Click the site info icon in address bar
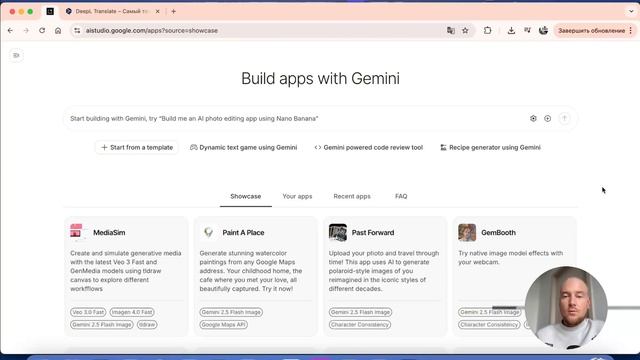This screenshot has height=360, width=640. point(77,31)
